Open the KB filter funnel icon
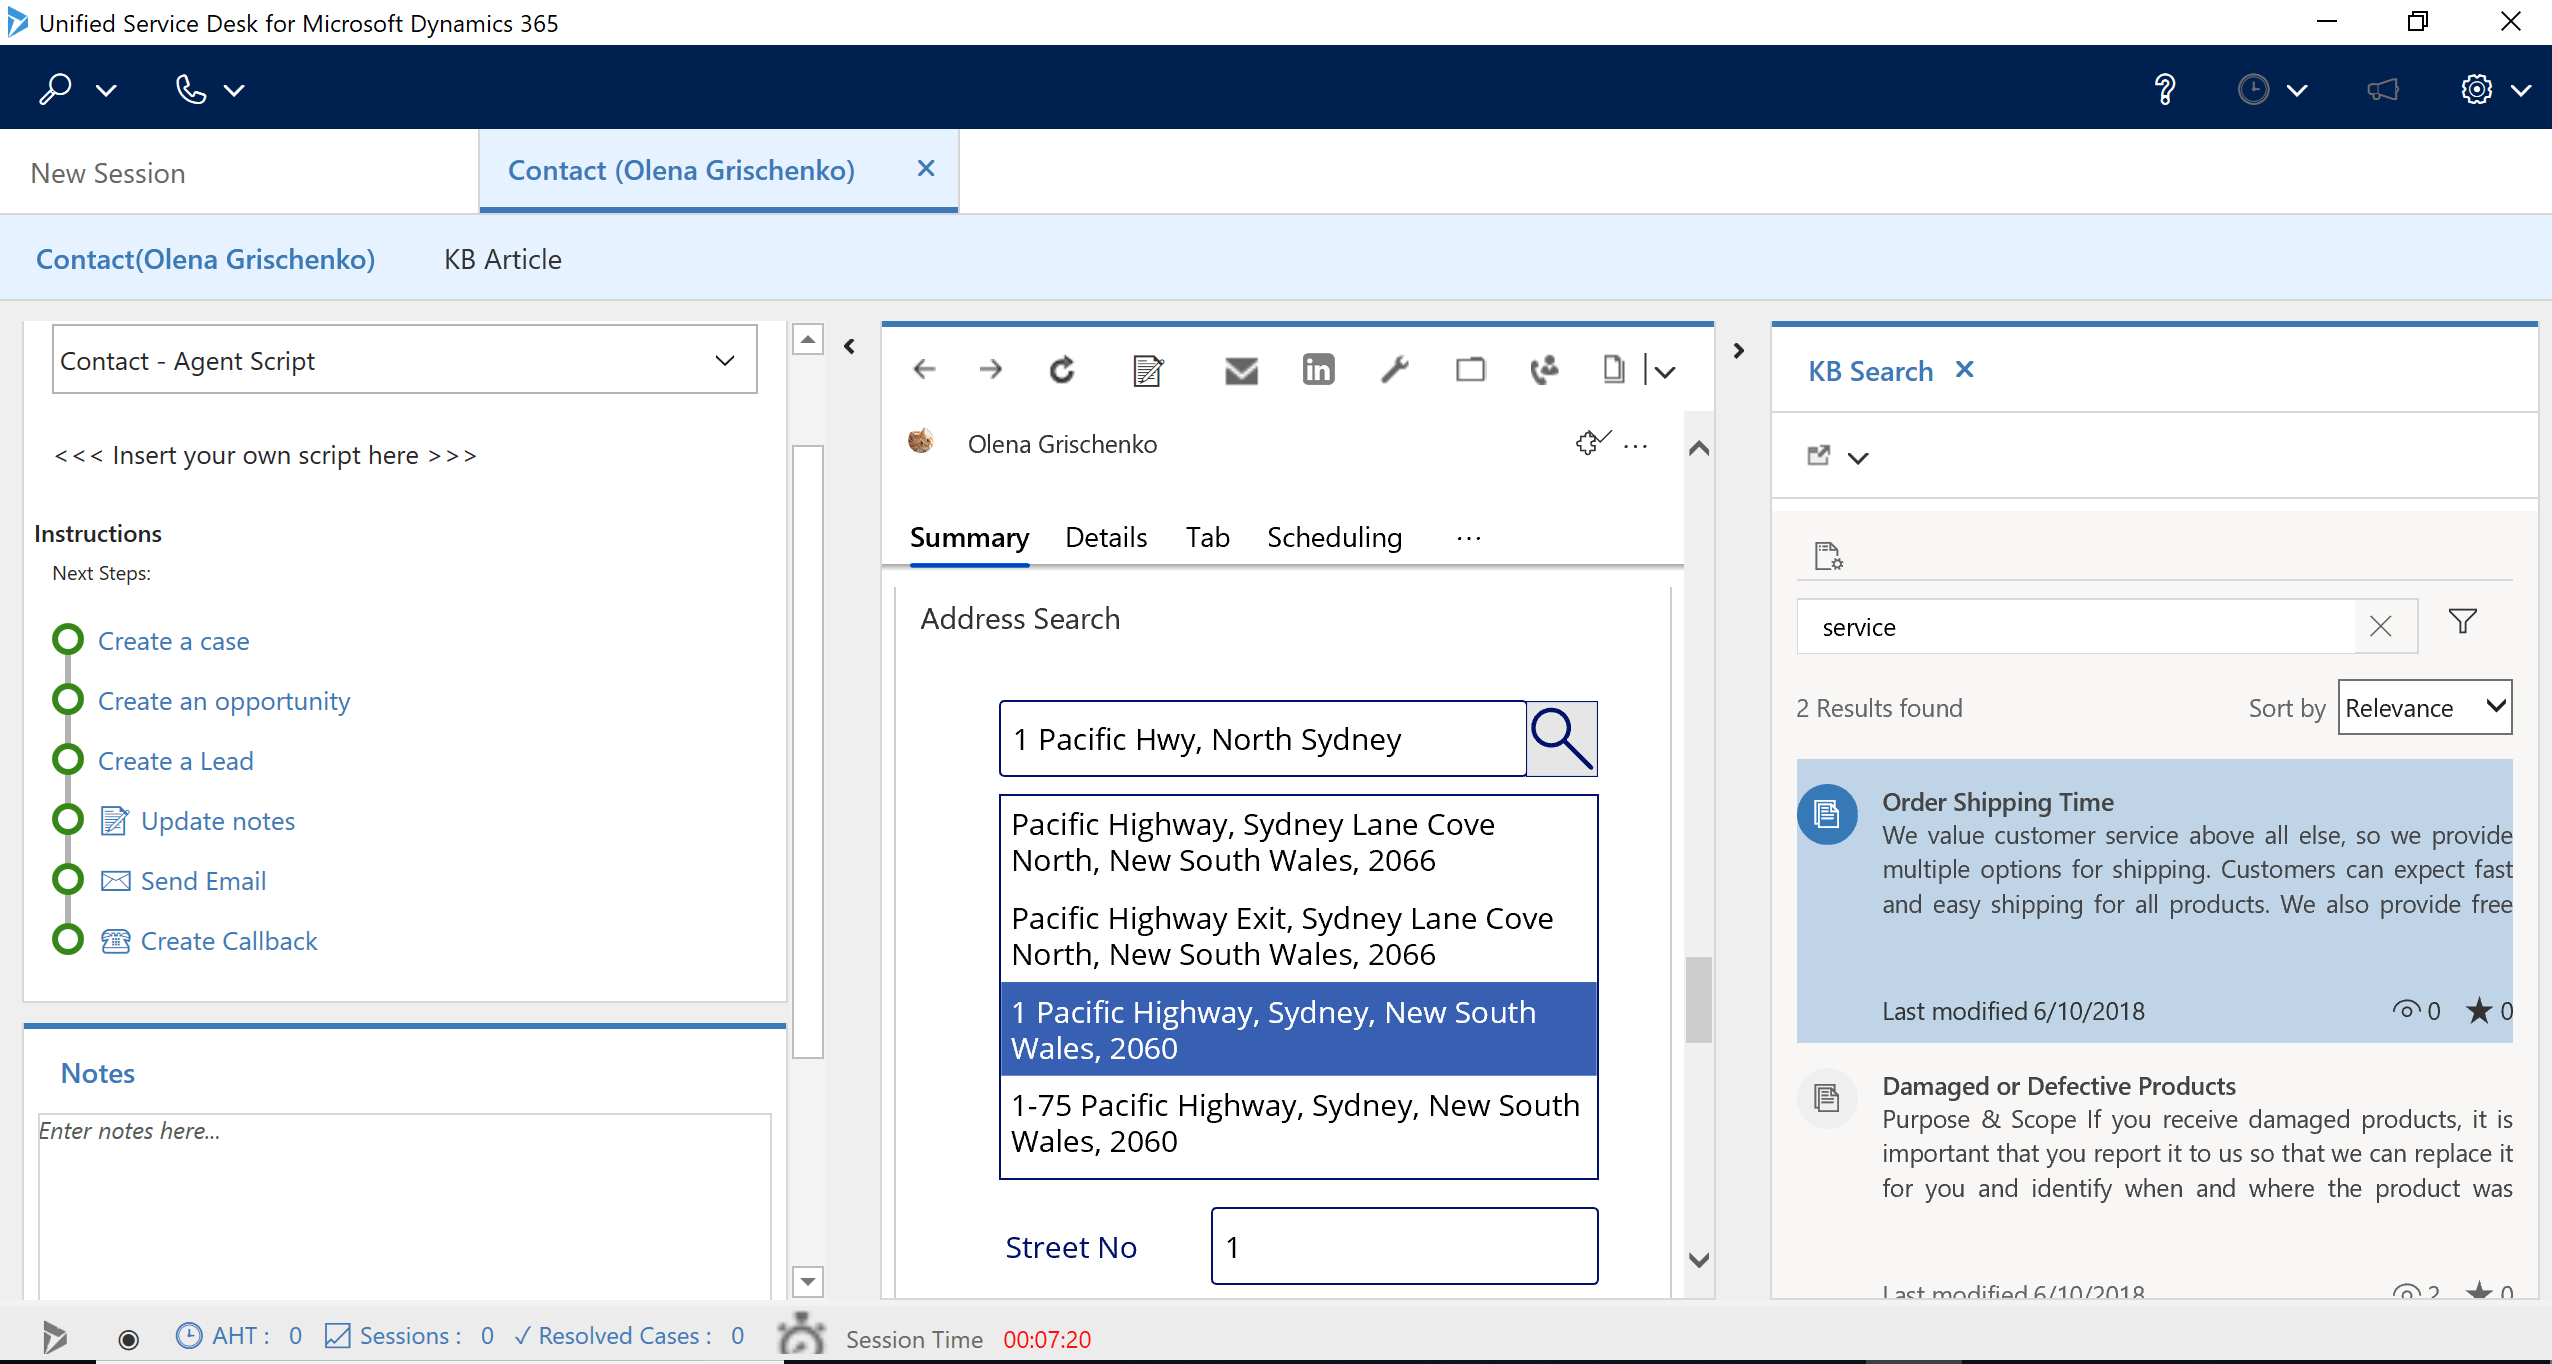 point(2462,622)
